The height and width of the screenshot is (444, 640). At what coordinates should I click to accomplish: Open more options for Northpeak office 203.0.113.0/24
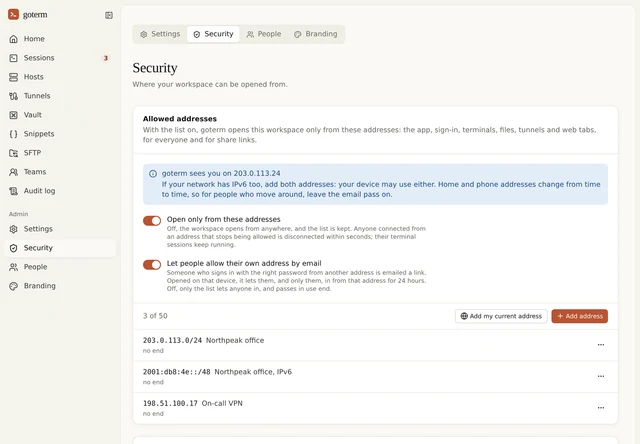click(x=601, y=345)
